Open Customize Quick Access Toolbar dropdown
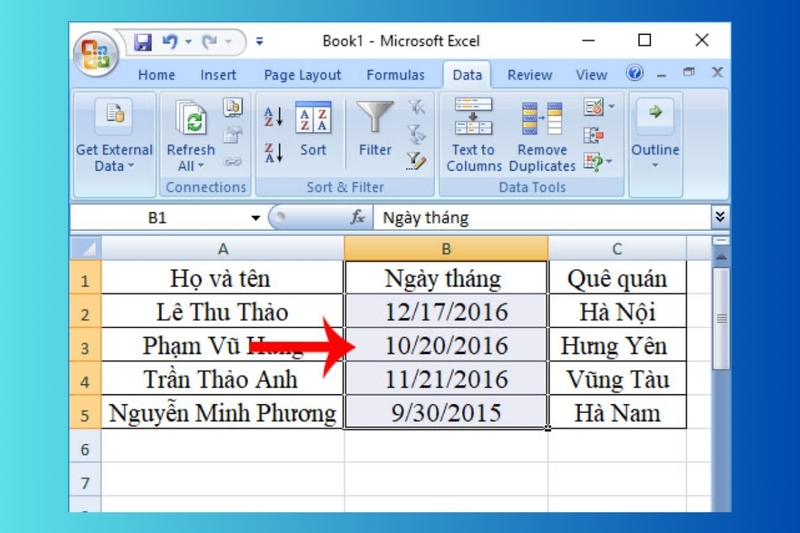Viewport: 800px width, 533px height. coord(260,42)
